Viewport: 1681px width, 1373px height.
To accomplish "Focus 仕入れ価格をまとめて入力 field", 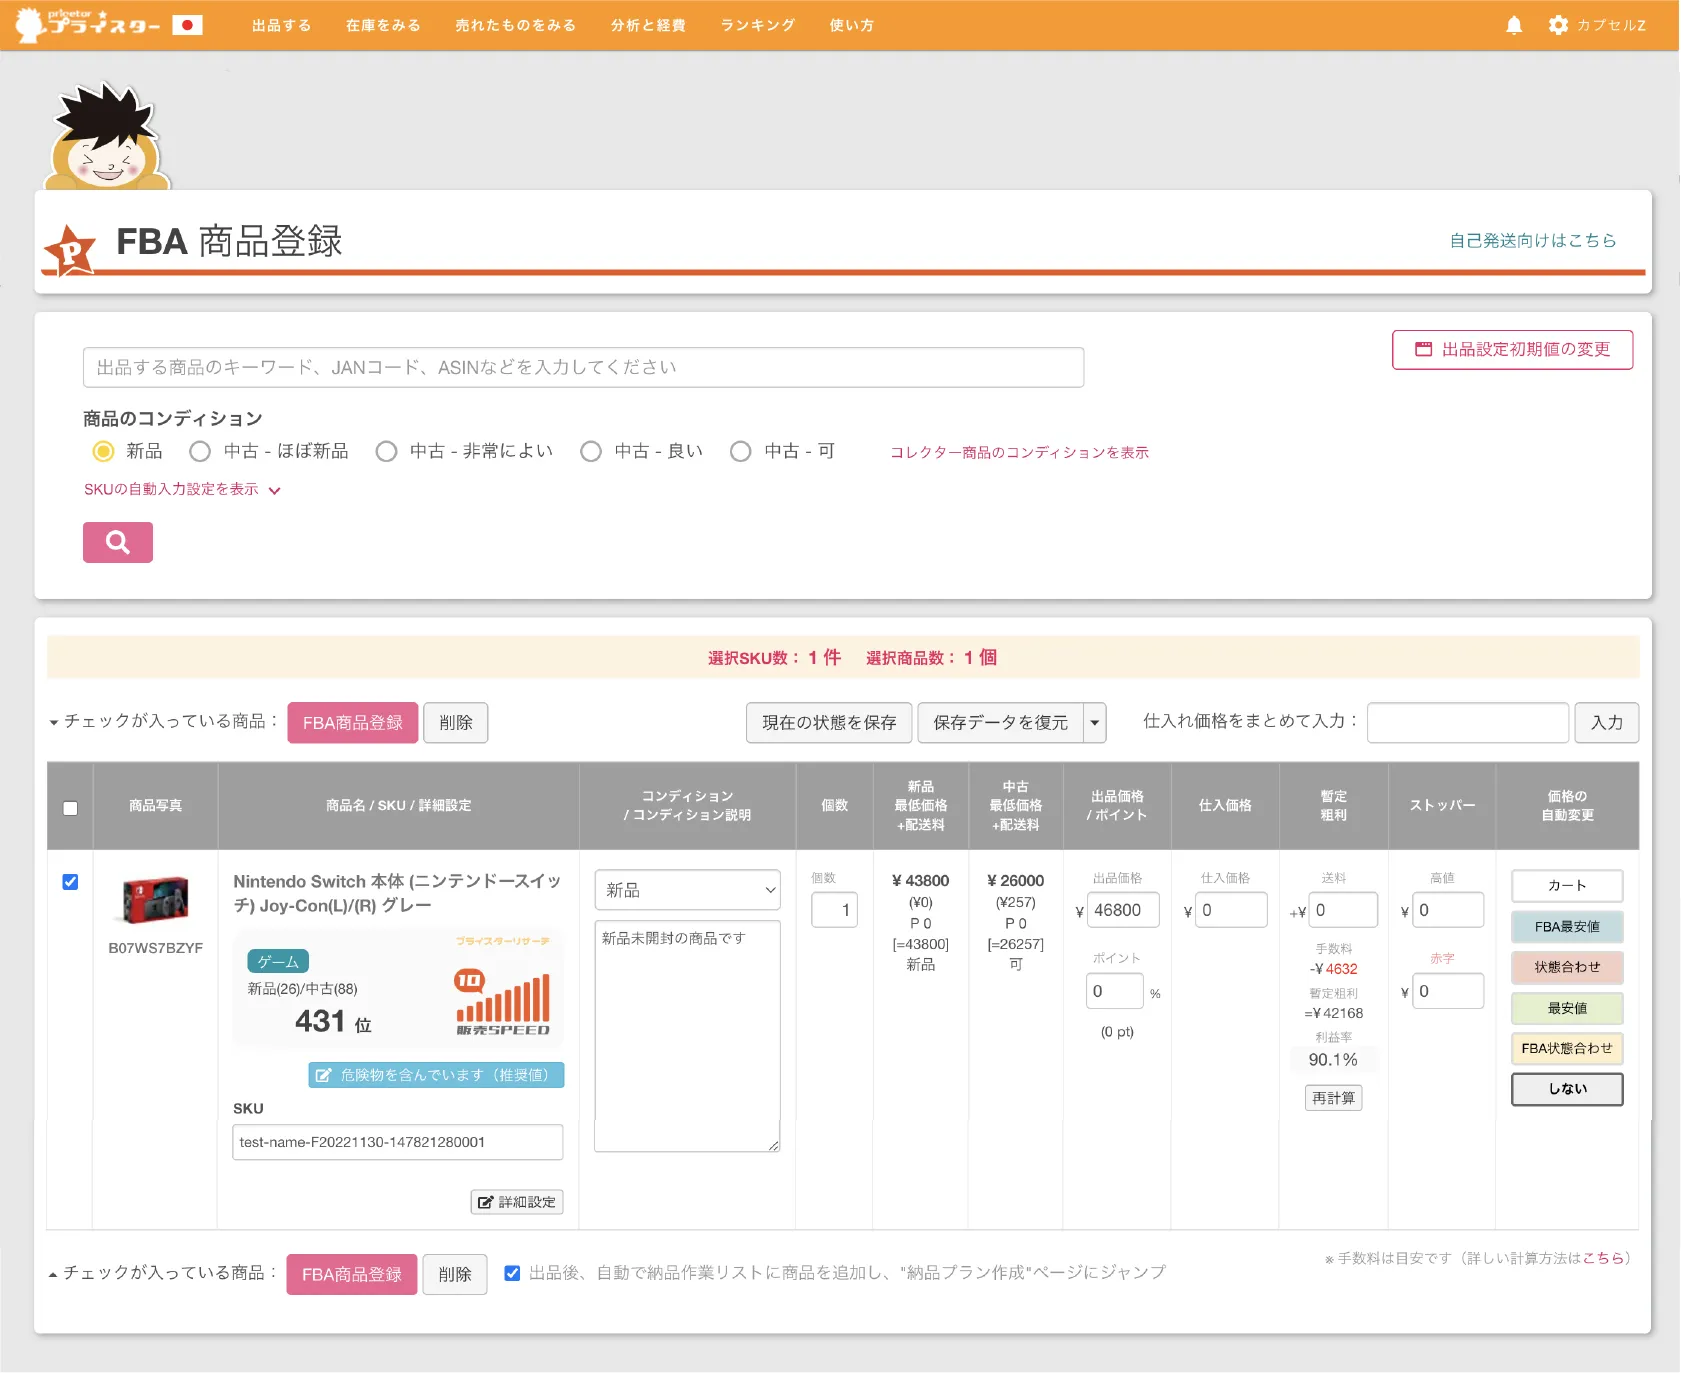I will coord(1467,722).
